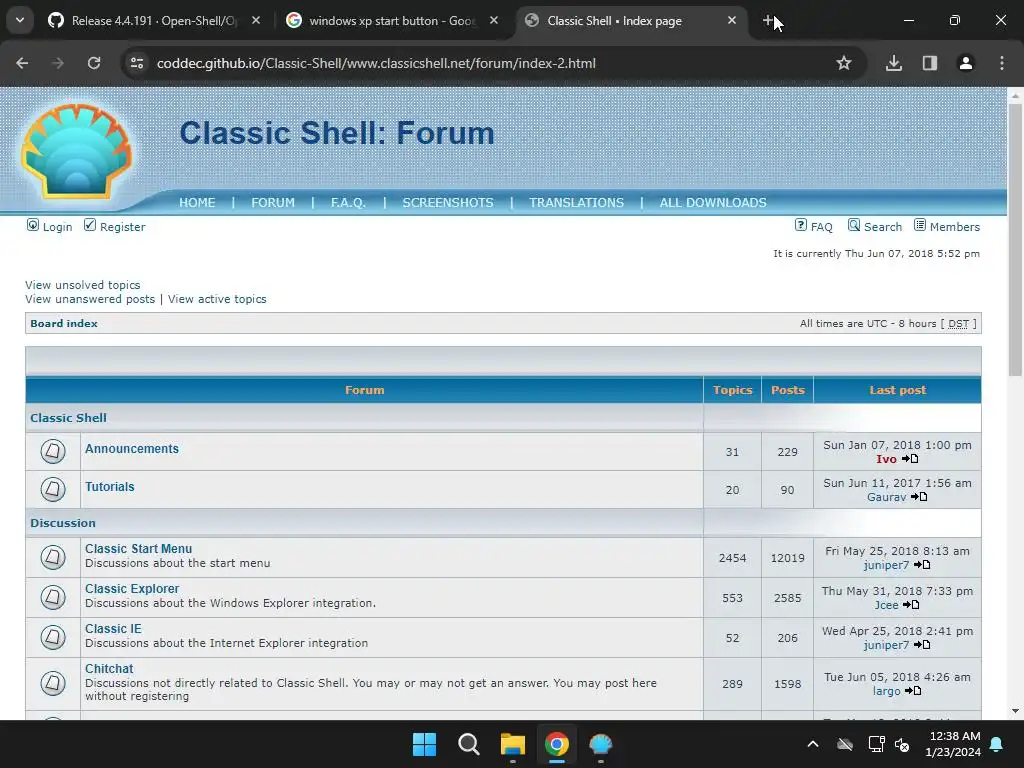Open the forum Search link

point(882,227)
